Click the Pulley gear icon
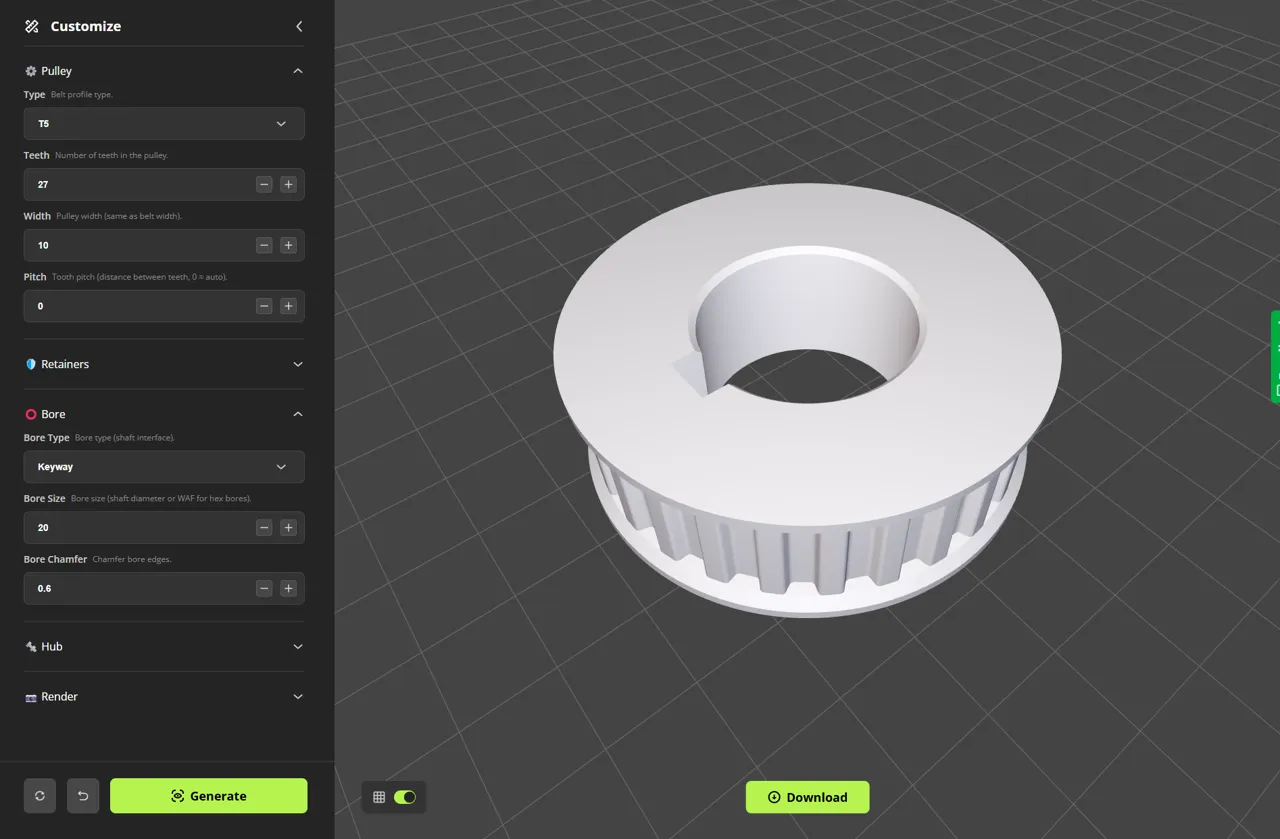Viewport: 1280px width, 839px height. [31, 71]
